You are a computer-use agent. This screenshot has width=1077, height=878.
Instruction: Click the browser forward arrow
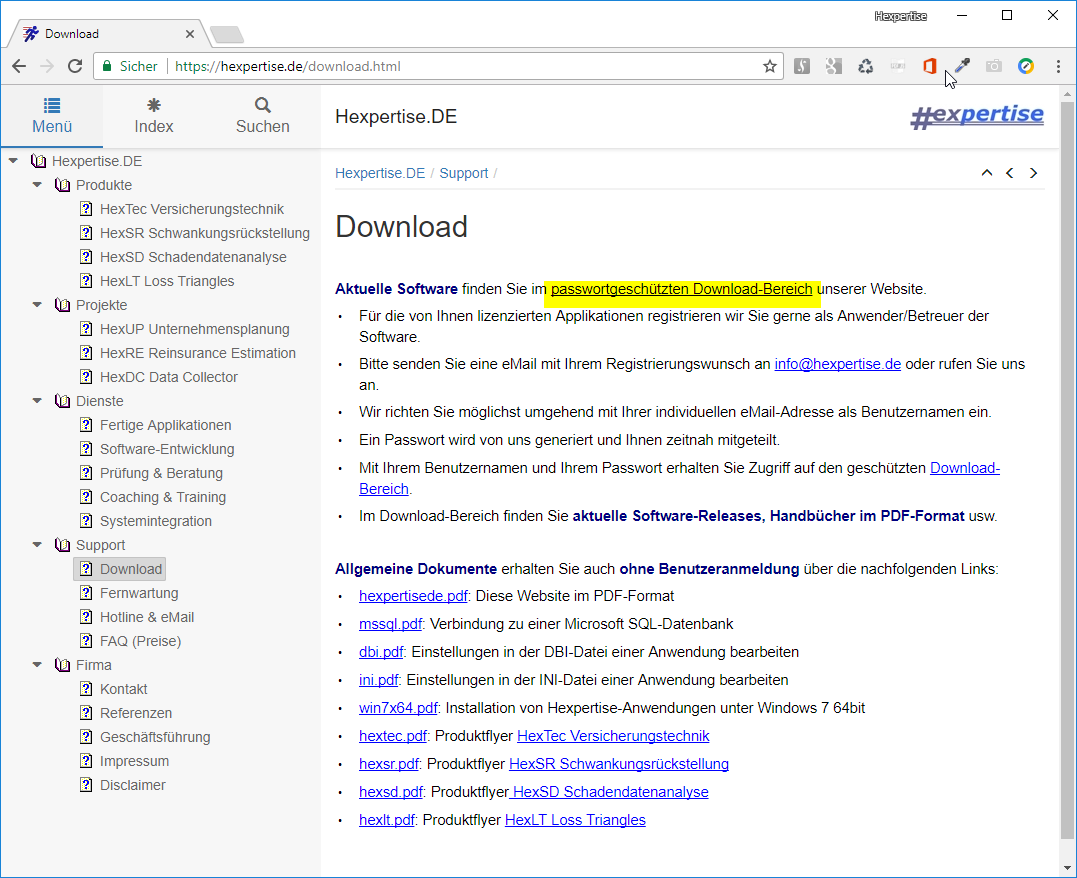click(47, 66)
